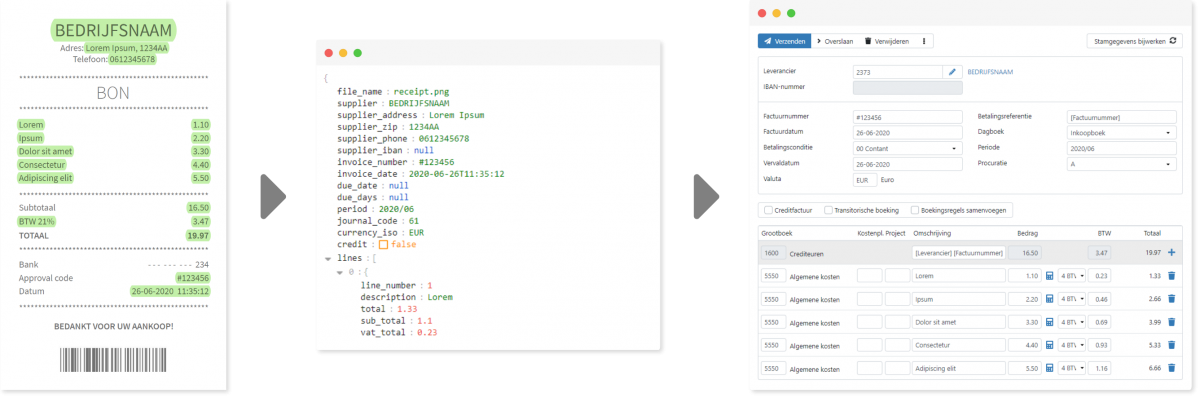Click calculator icon in Lorem row
The image size is (1200, 398).
1050,275
